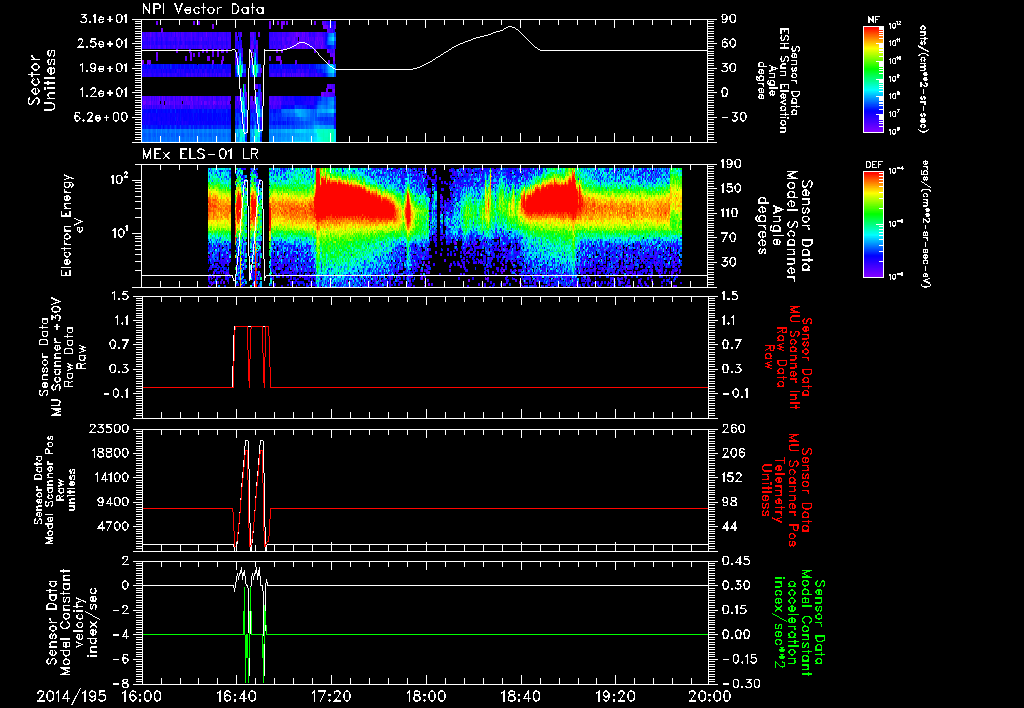Click the 190 scanner angle tick label
1024x708 pixels.
click(733, 165)
